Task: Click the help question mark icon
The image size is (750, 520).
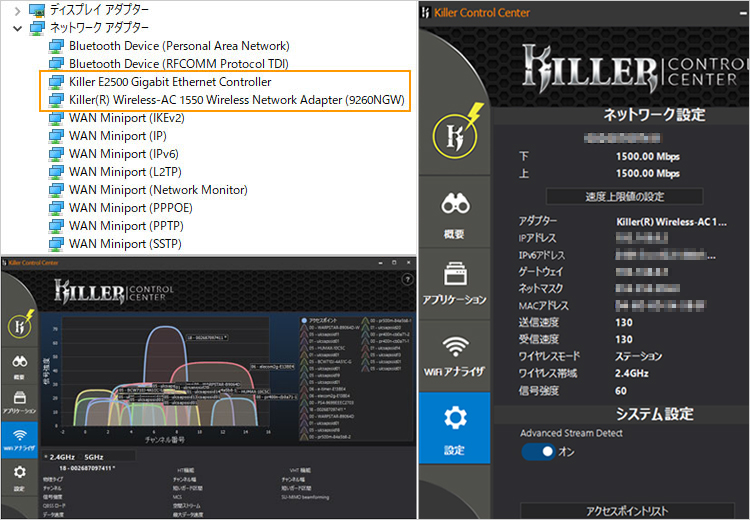Action: 408,279
